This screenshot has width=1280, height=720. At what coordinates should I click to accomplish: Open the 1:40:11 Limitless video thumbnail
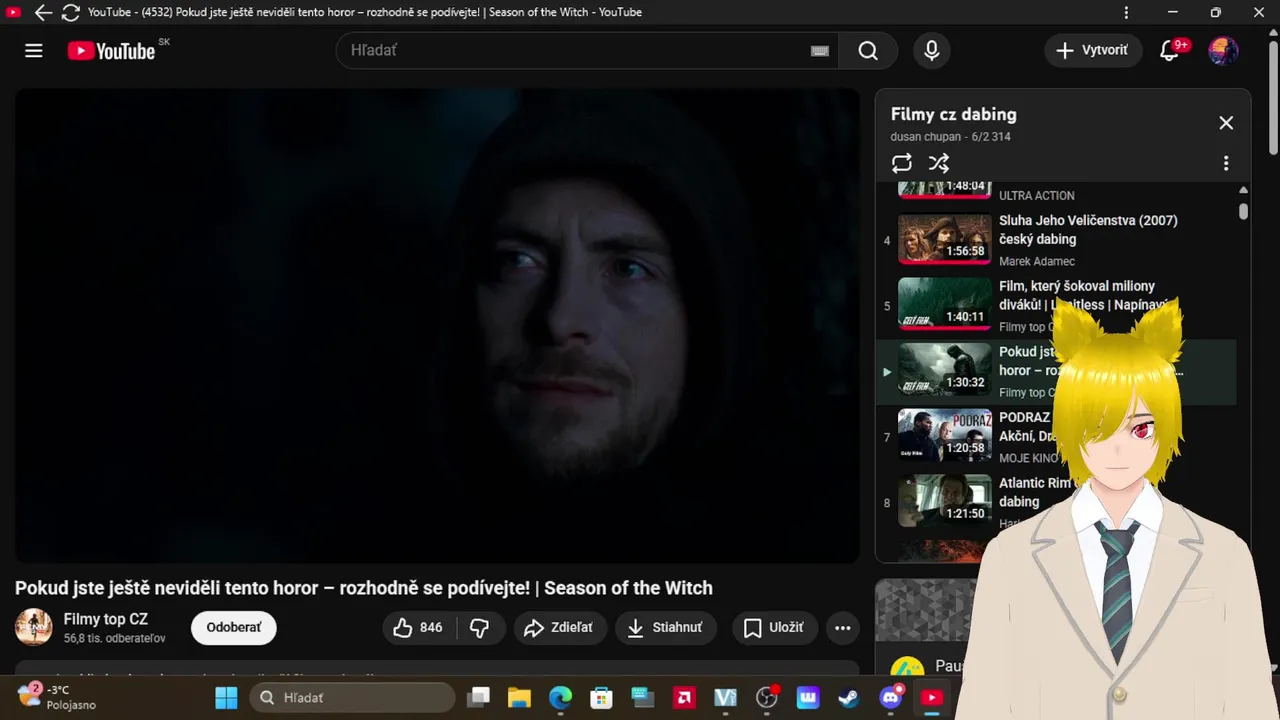(944, 305)
